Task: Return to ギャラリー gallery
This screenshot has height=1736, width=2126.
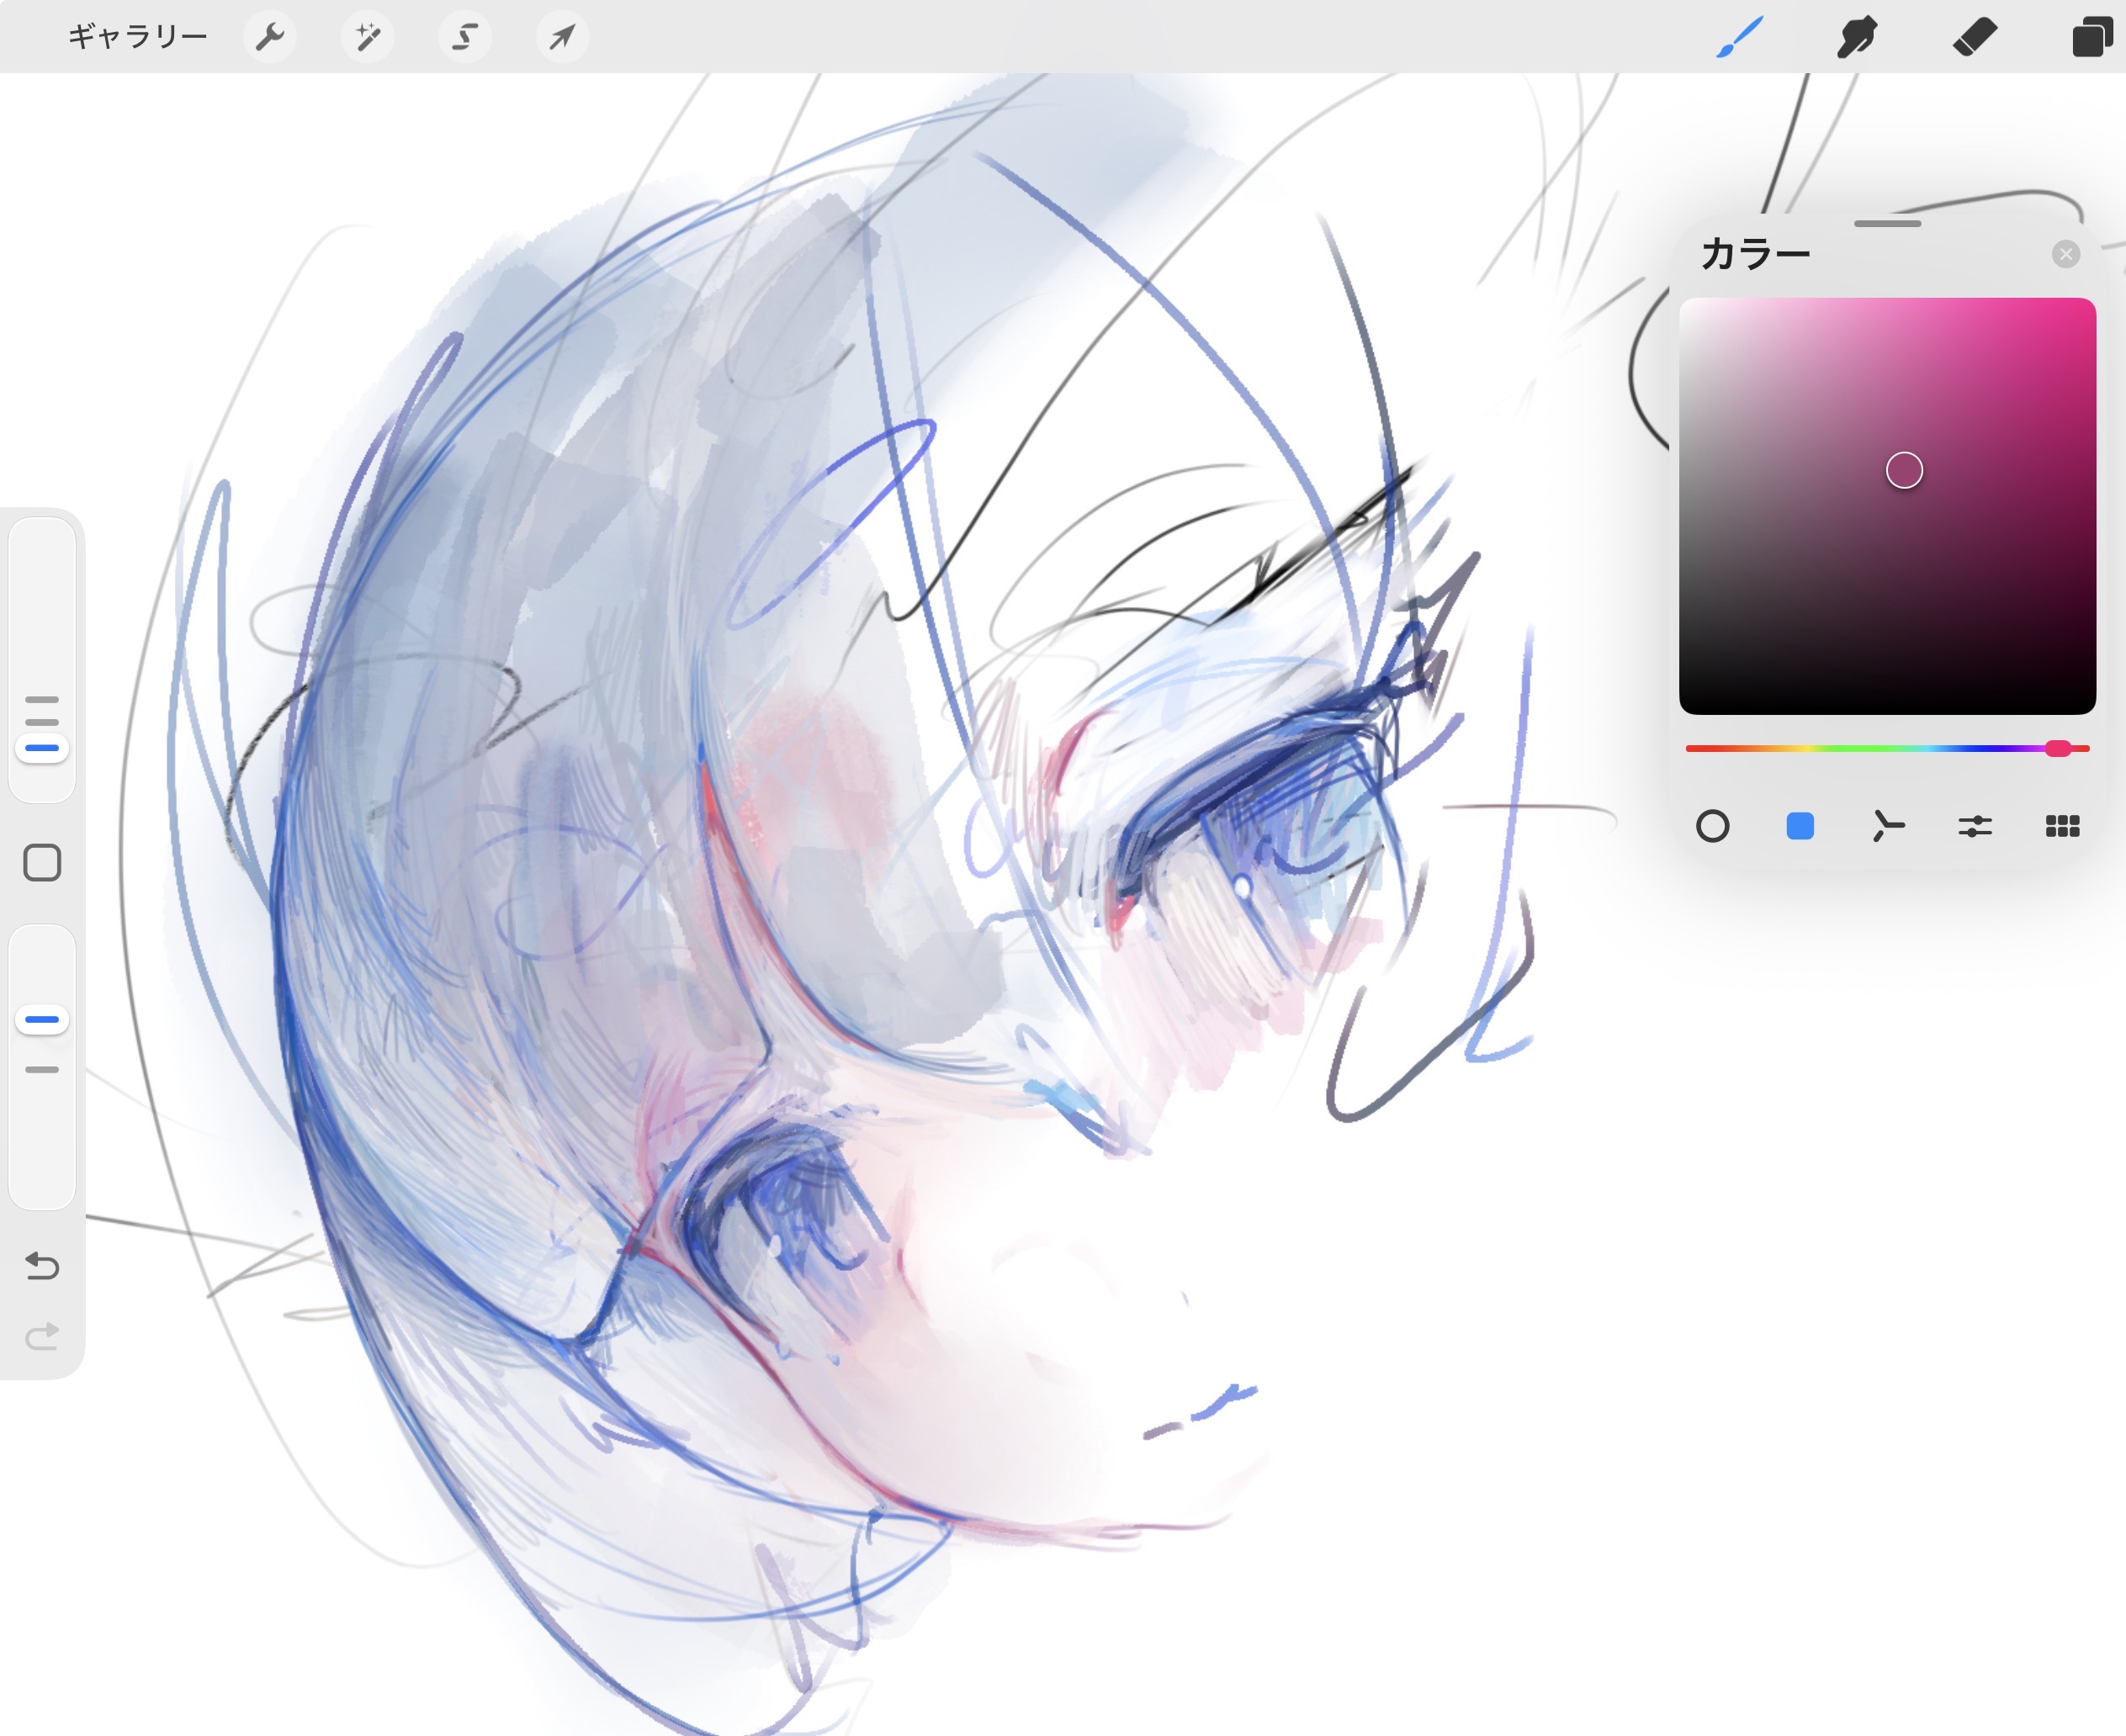Action: point(137,37)
